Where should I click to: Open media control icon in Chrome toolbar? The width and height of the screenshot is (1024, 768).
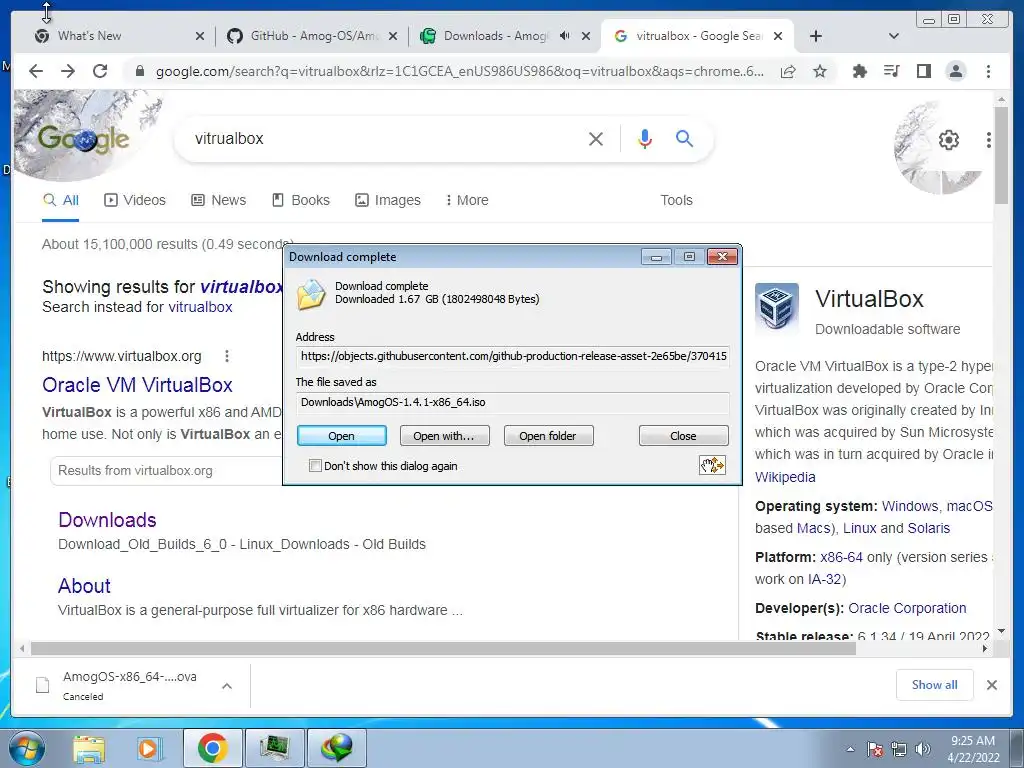pos(891,71)
